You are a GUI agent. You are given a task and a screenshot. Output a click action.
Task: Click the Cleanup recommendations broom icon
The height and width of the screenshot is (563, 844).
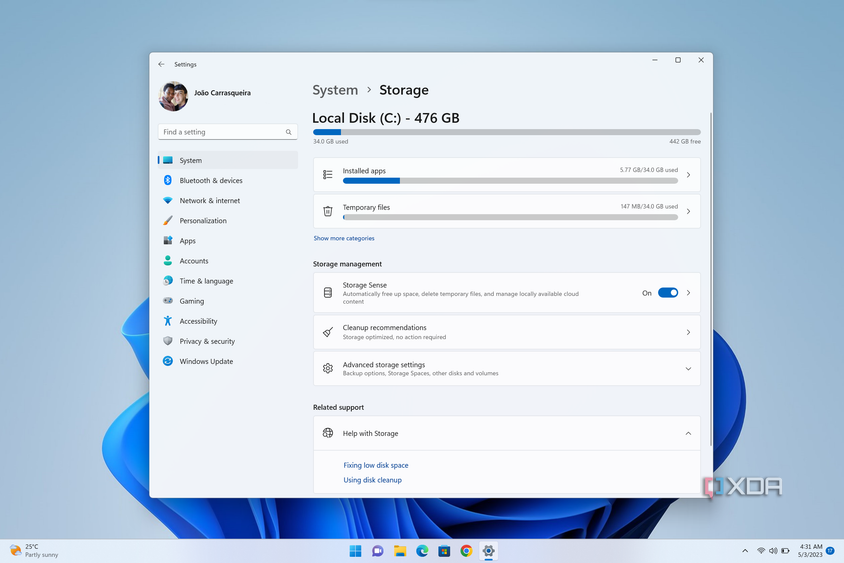tap(327, 332)
